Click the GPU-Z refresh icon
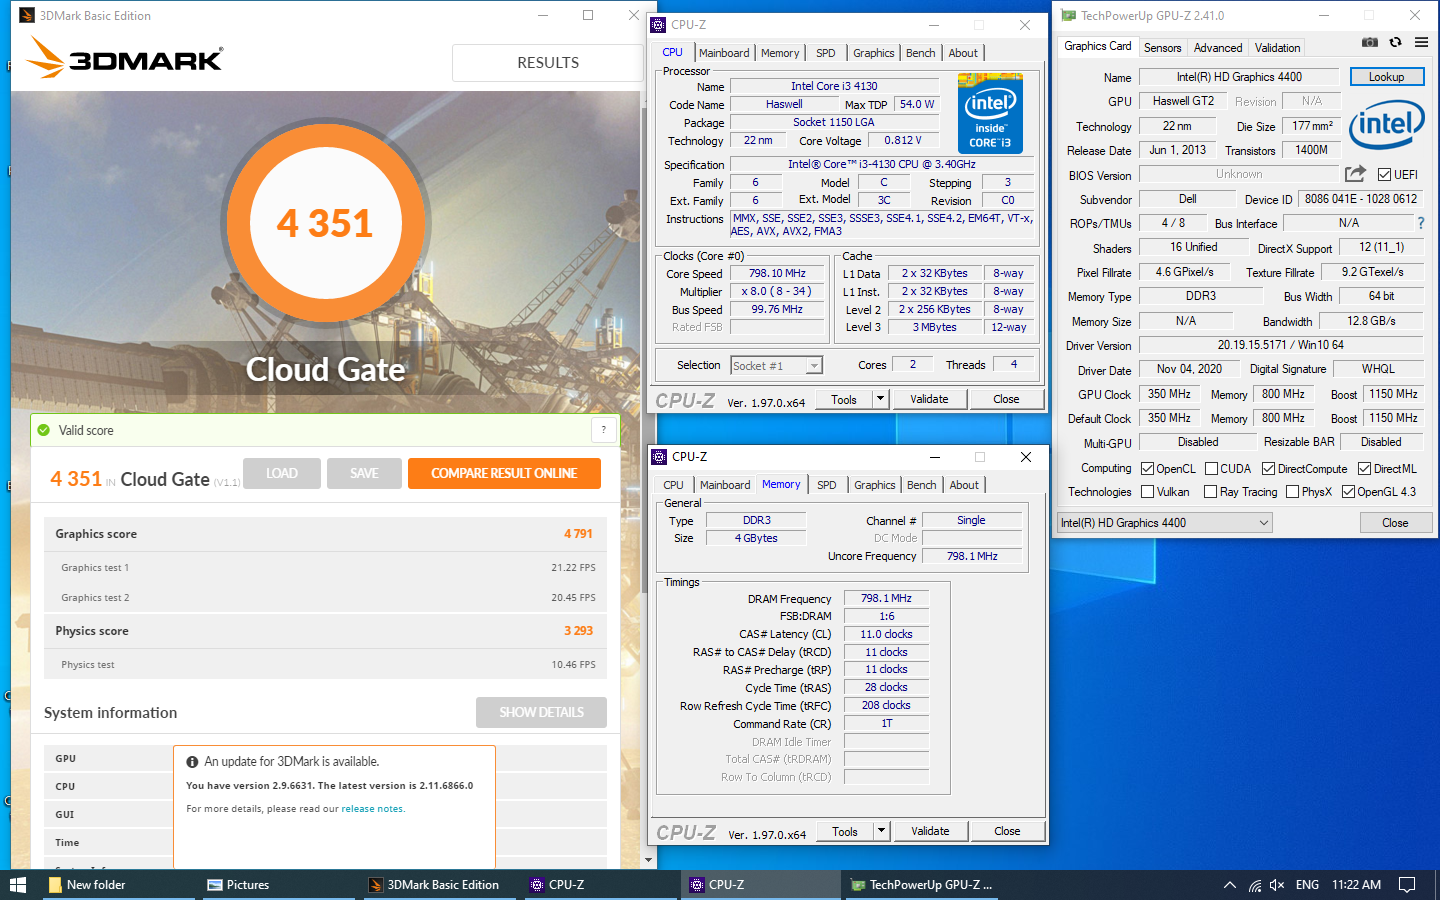Screen dimensions: 1440x900 pyautogui.click(x=1395, y=42)
